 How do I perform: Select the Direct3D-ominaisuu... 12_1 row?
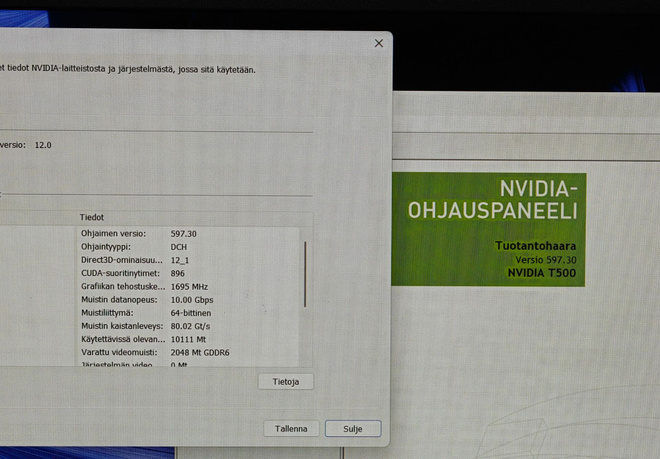[x=188, y=260]
